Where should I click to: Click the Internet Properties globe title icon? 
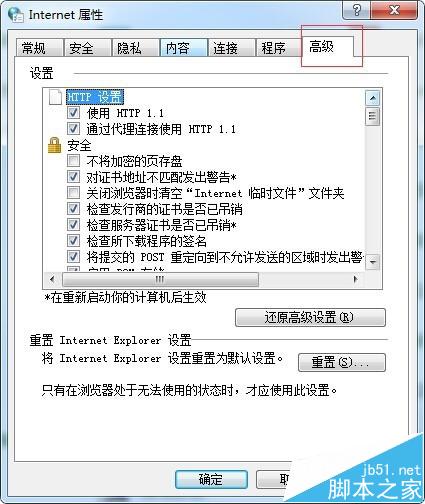(15, 15)
